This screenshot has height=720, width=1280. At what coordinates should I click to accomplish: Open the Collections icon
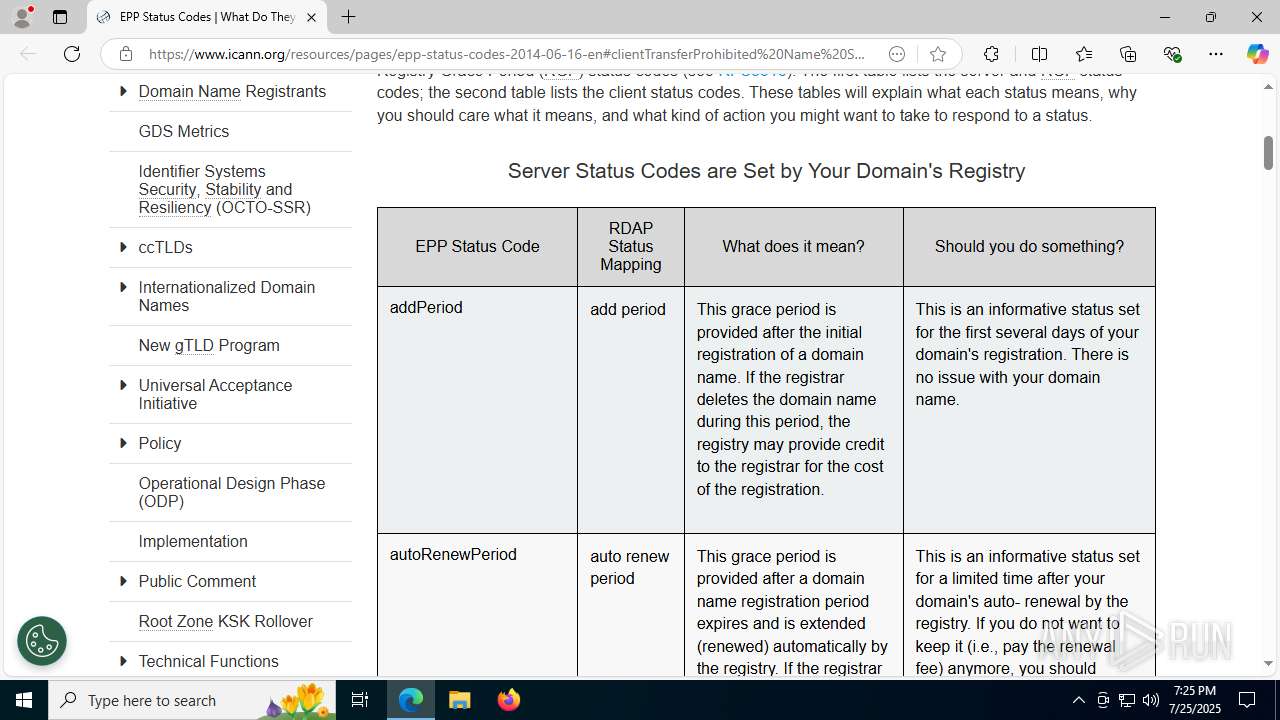coord(1128,54)
